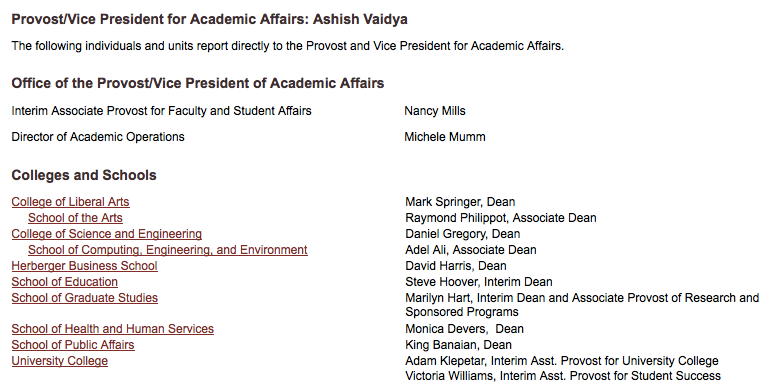Open the College of Liberal Arts link
This screenshot has width=777, height=389.
click(x=70, y=202)
